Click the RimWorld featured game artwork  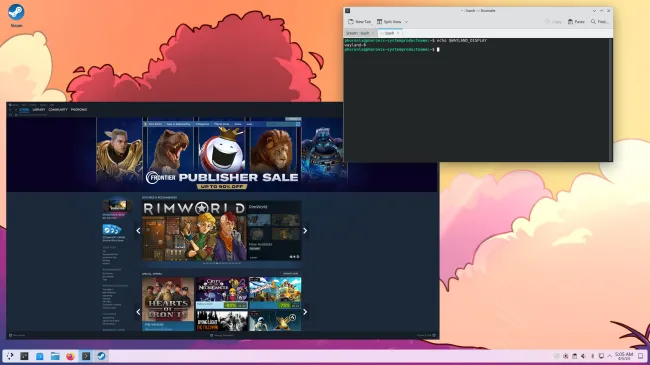[194, 231]
